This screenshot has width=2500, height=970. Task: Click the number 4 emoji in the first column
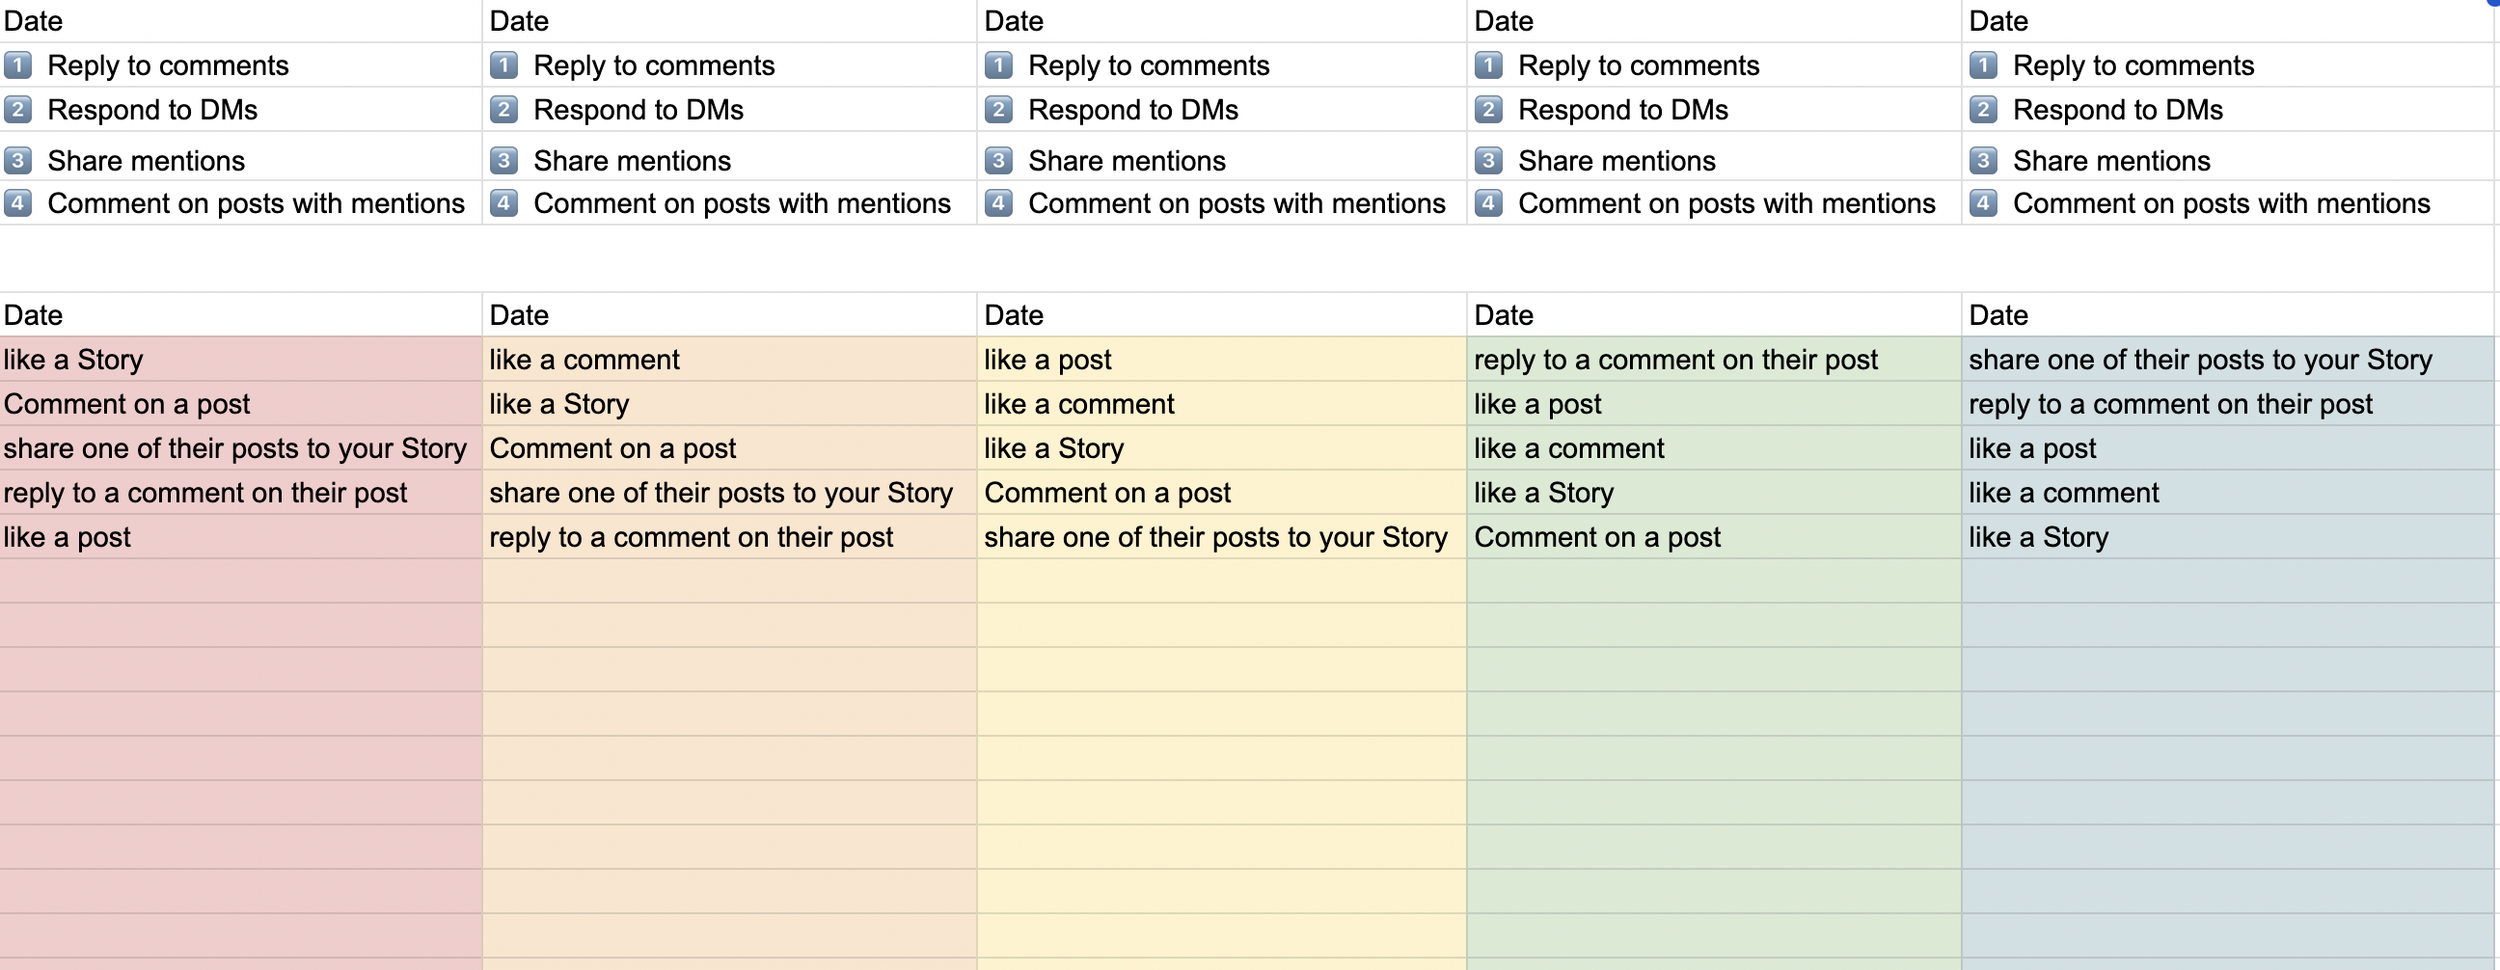(x=18, y=203)
